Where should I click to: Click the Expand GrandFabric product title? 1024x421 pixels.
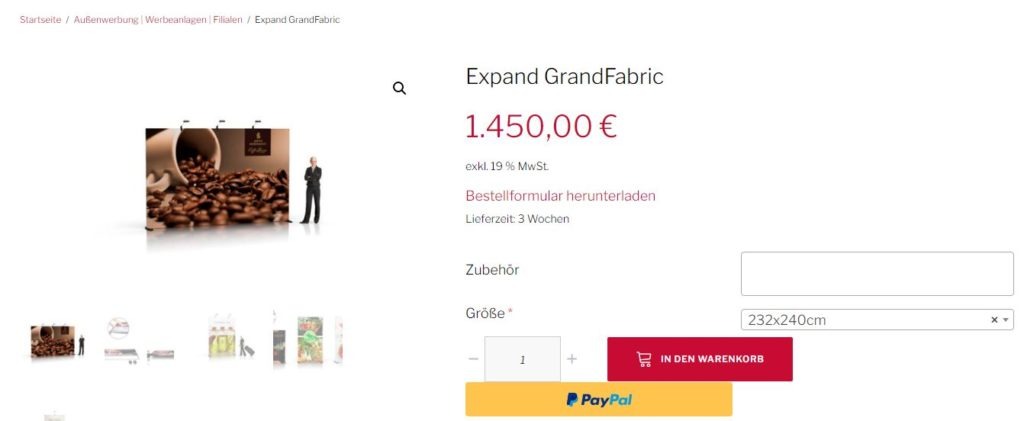point(564,76)
